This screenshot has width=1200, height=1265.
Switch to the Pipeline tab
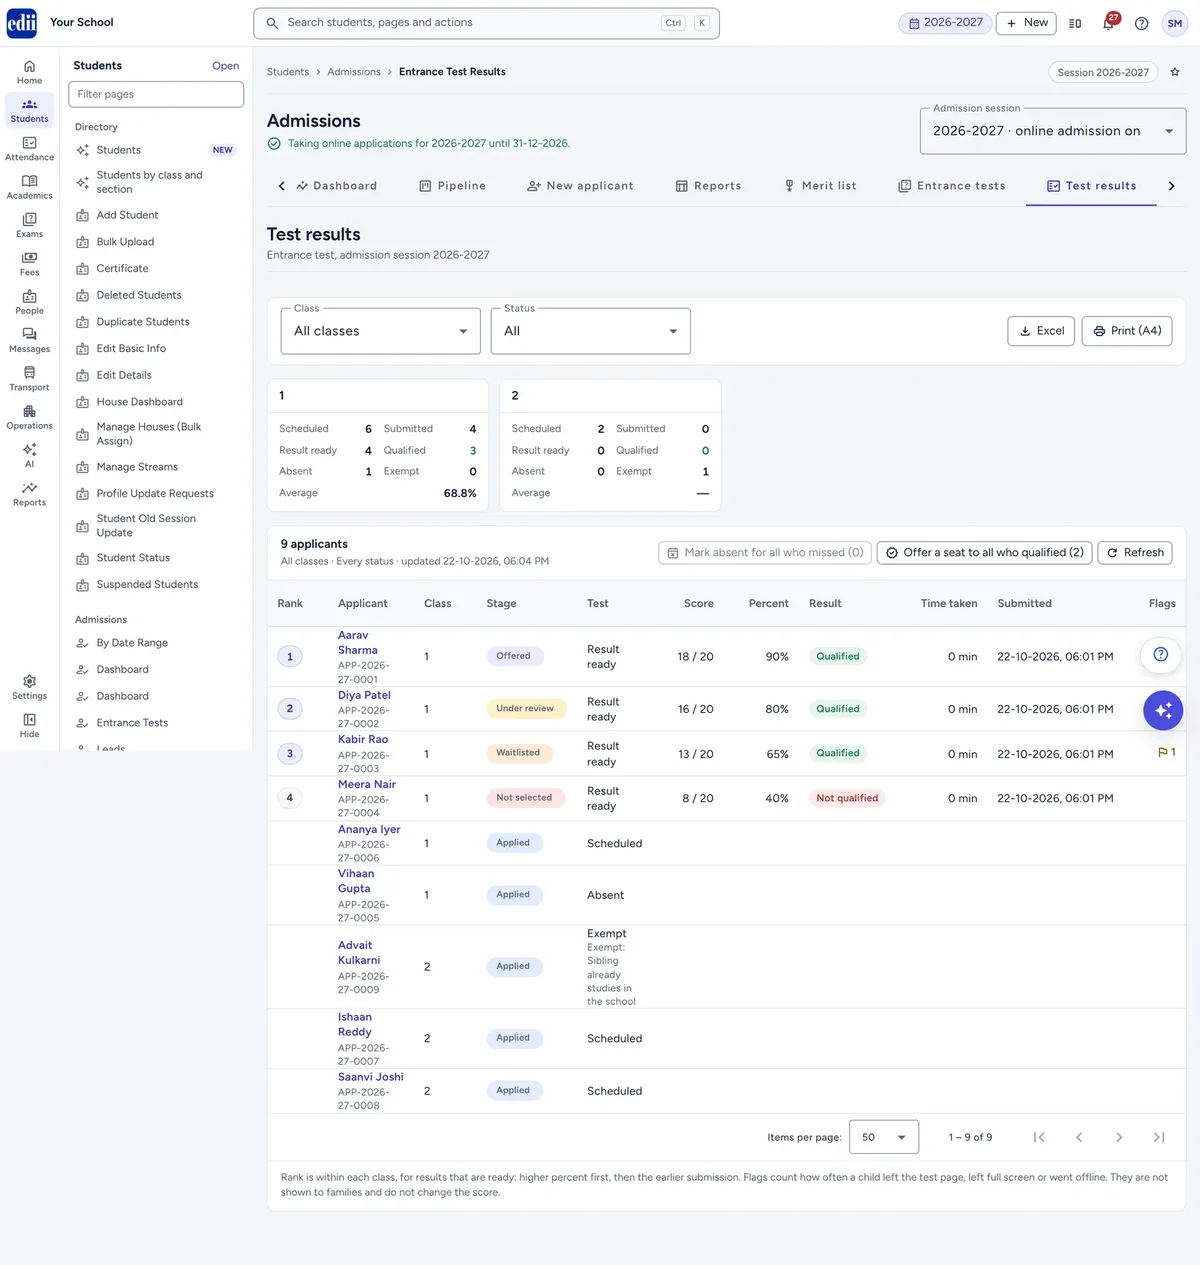point(452,186)
